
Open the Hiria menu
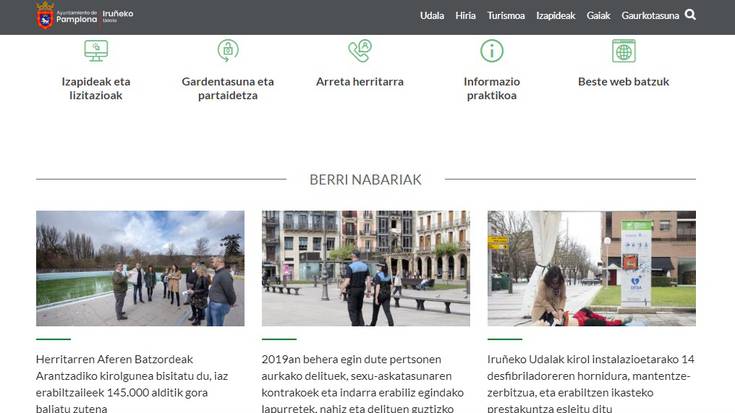(465, 15)
